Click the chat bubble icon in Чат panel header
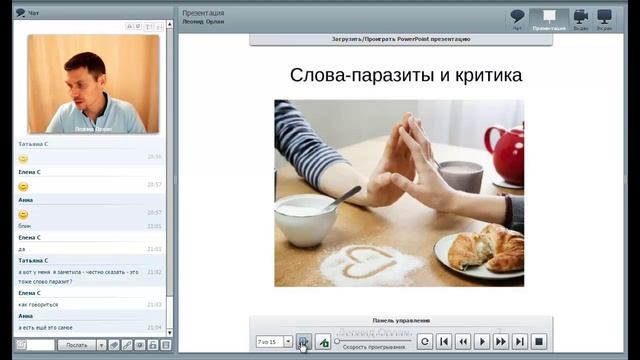Image resolution: width=640 pixels, height=360 pixels. point(20,13)
